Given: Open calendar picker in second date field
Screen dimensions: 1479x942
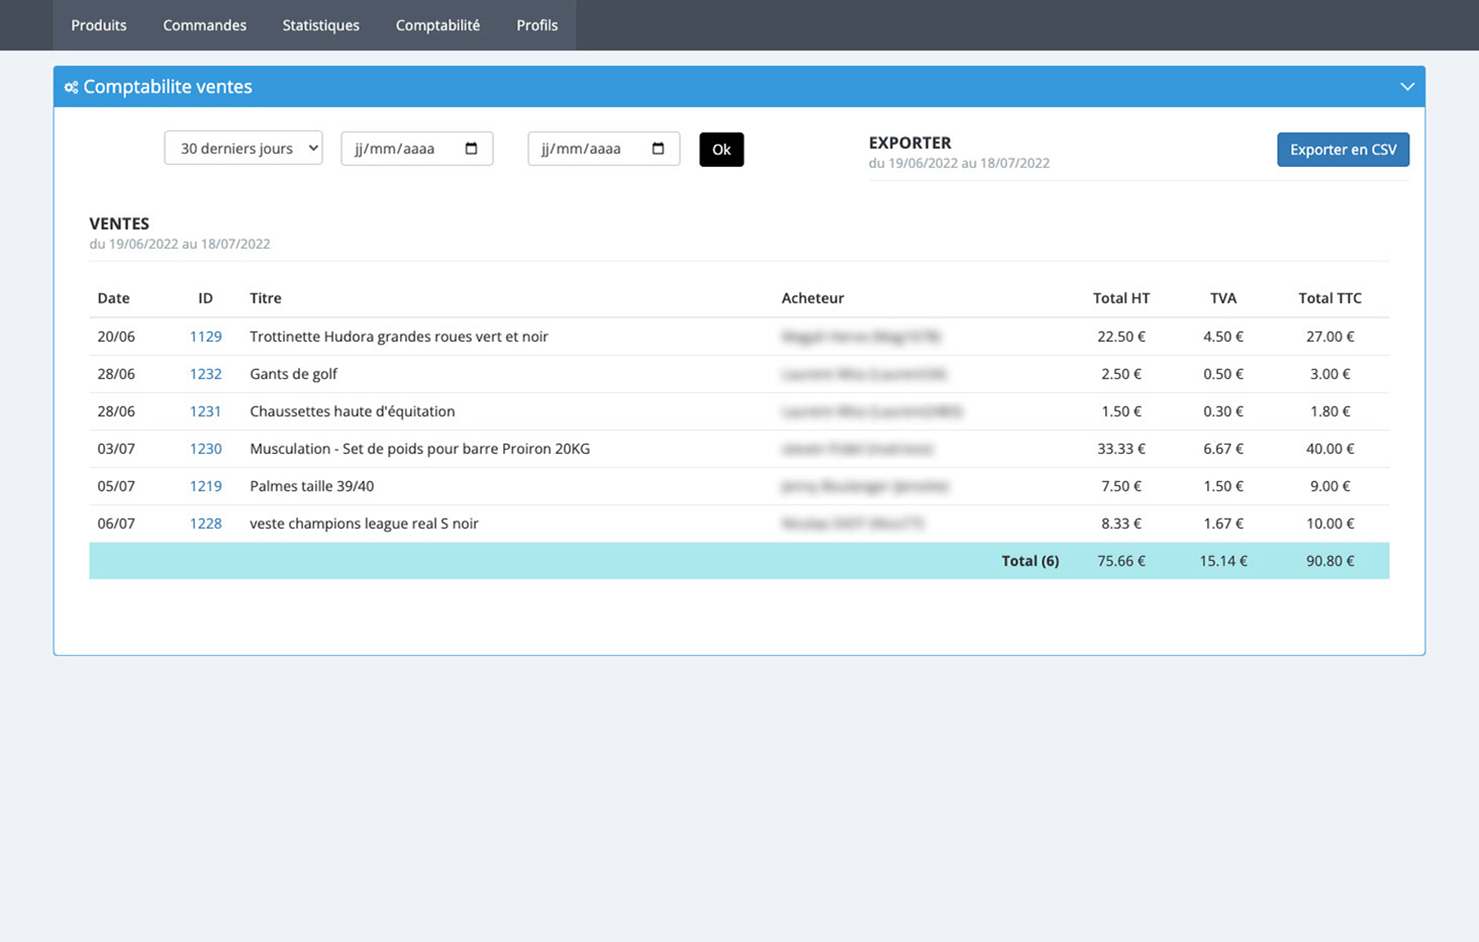Looking at the screenshot, I should pyautogui.click(x=658, y=149).
